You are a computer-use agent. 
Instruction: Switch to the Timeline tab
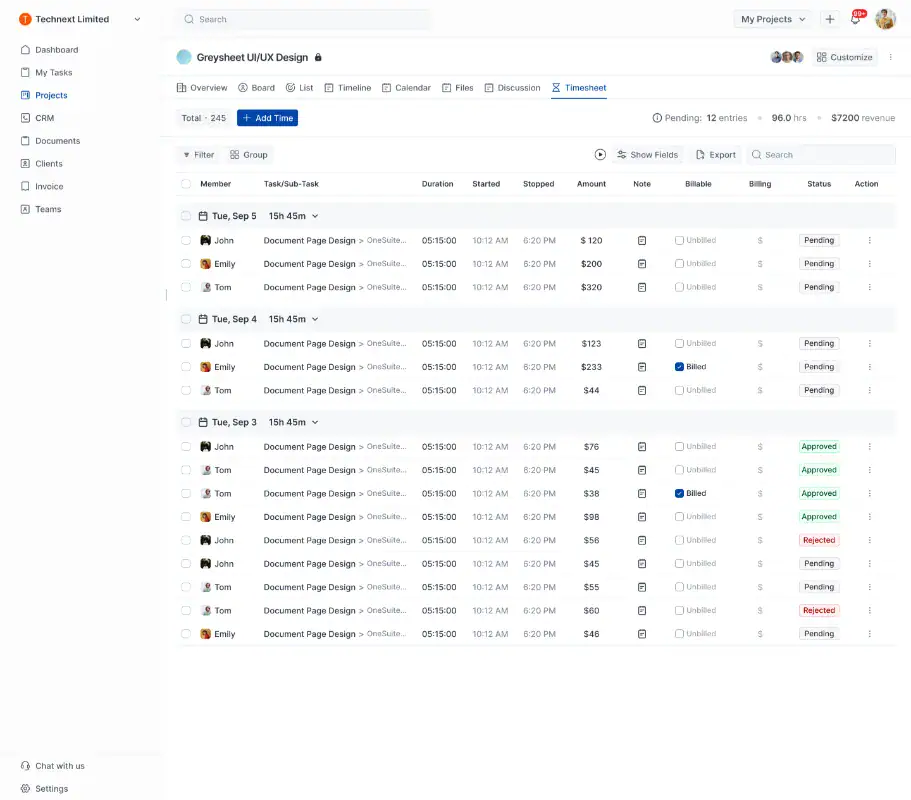click(x=347, y=88)
